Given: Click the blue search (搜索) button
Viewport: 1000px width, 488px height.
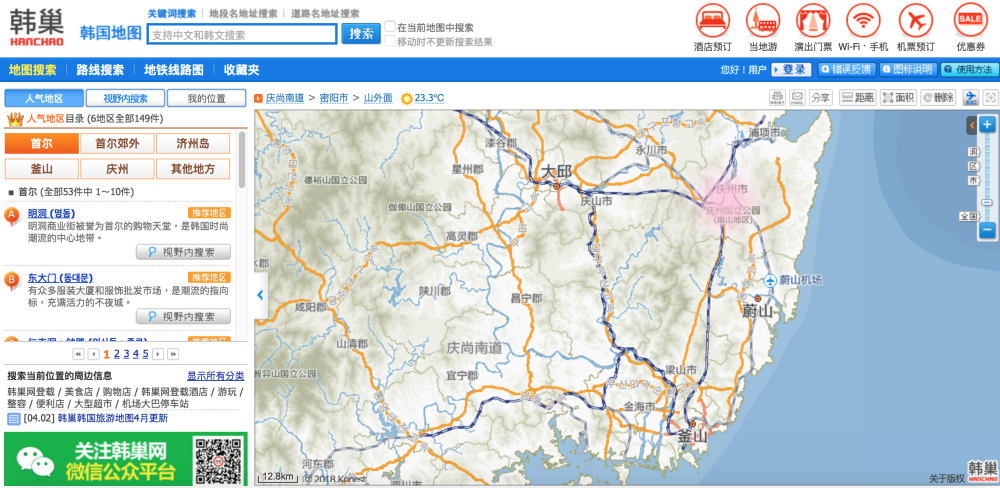Looking at the screenshot, I should (361, 34).
